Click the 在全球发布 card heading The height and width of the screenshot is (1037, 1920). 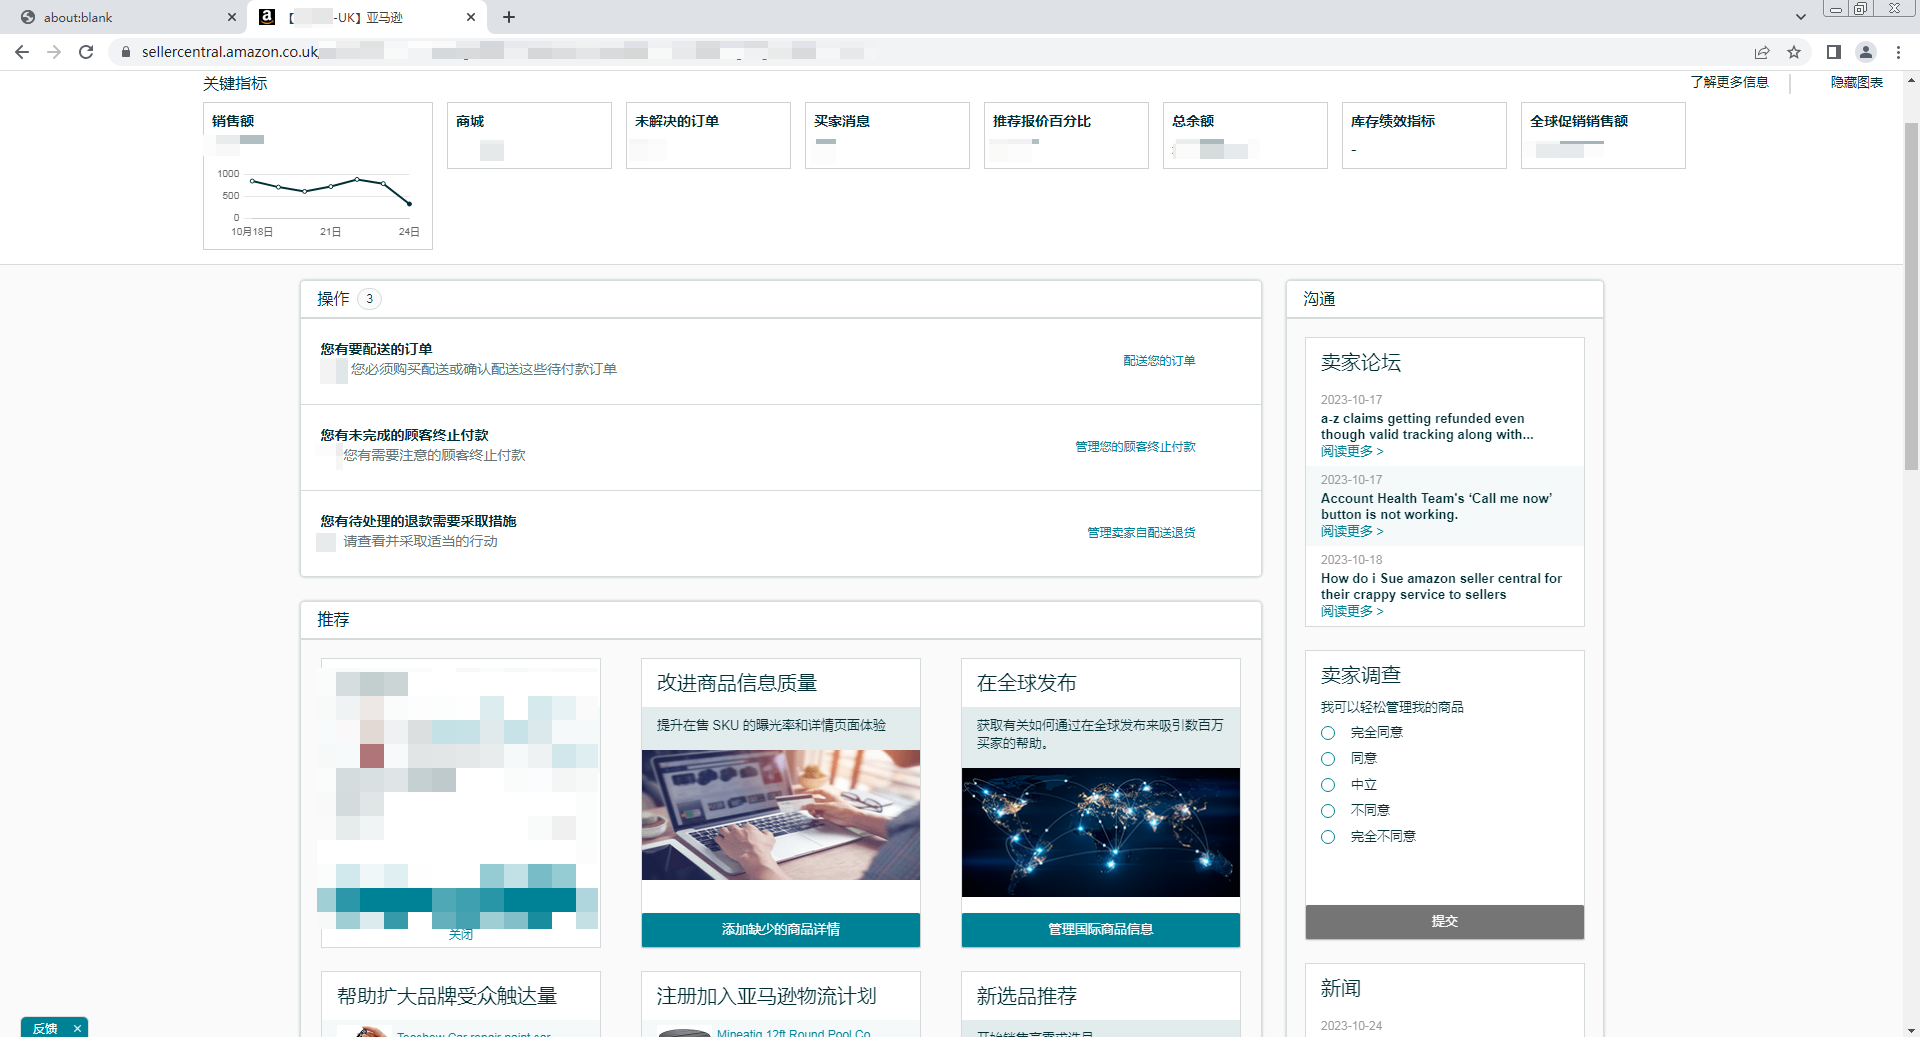pyautogui.click(x=1026, y=683)
